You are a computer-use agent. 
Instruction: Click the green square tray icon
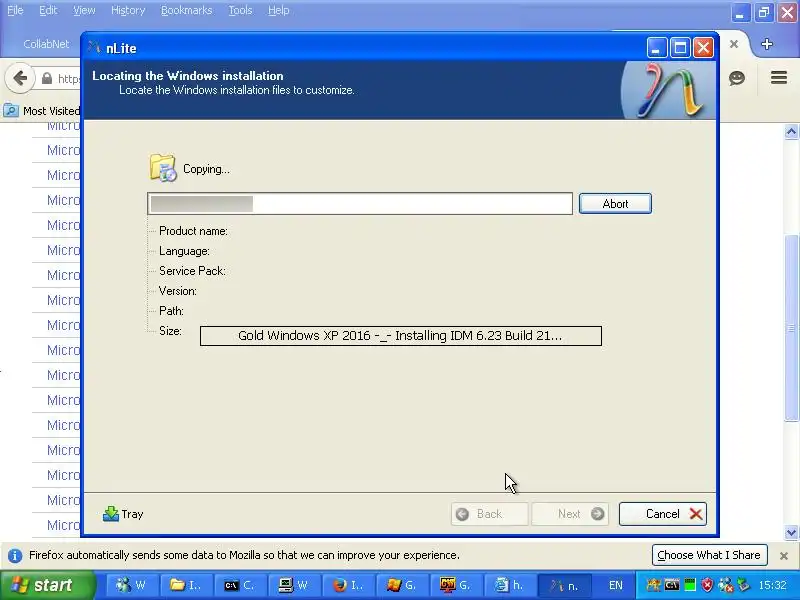pos(690,585)
